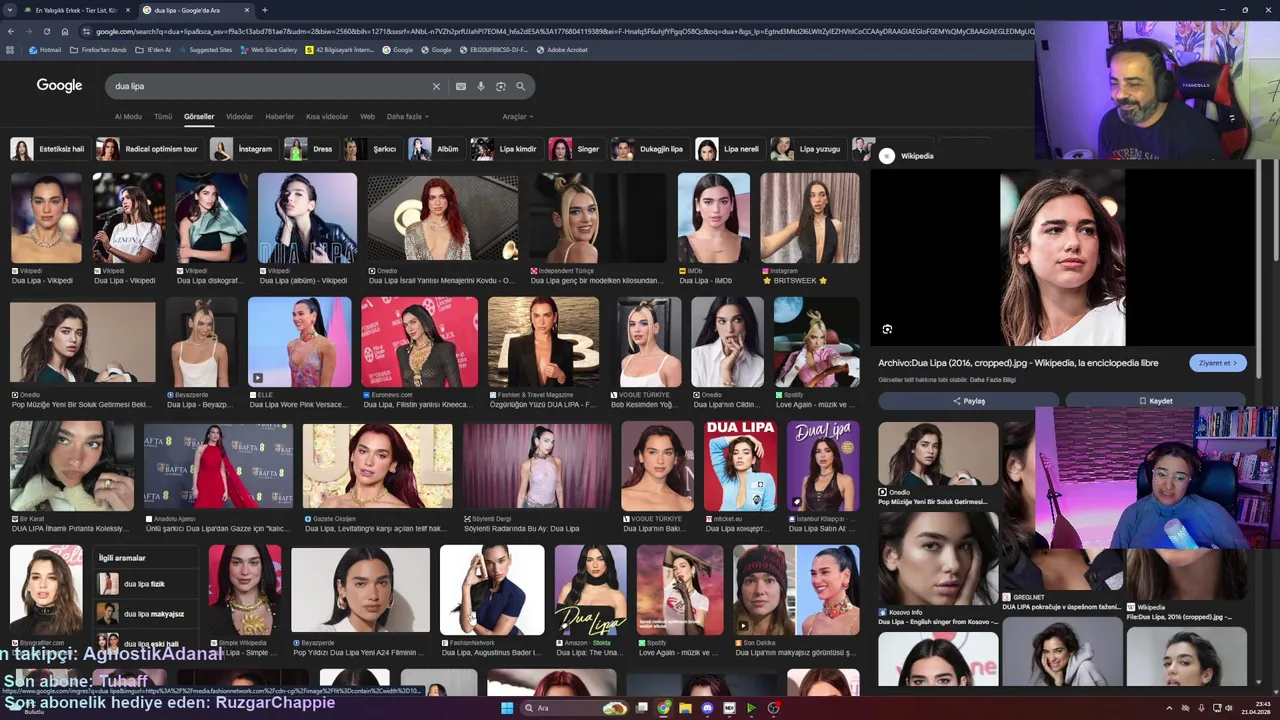Open the 'Firefox'tan Alındı' bookmark folder

[x=98, y=49]
